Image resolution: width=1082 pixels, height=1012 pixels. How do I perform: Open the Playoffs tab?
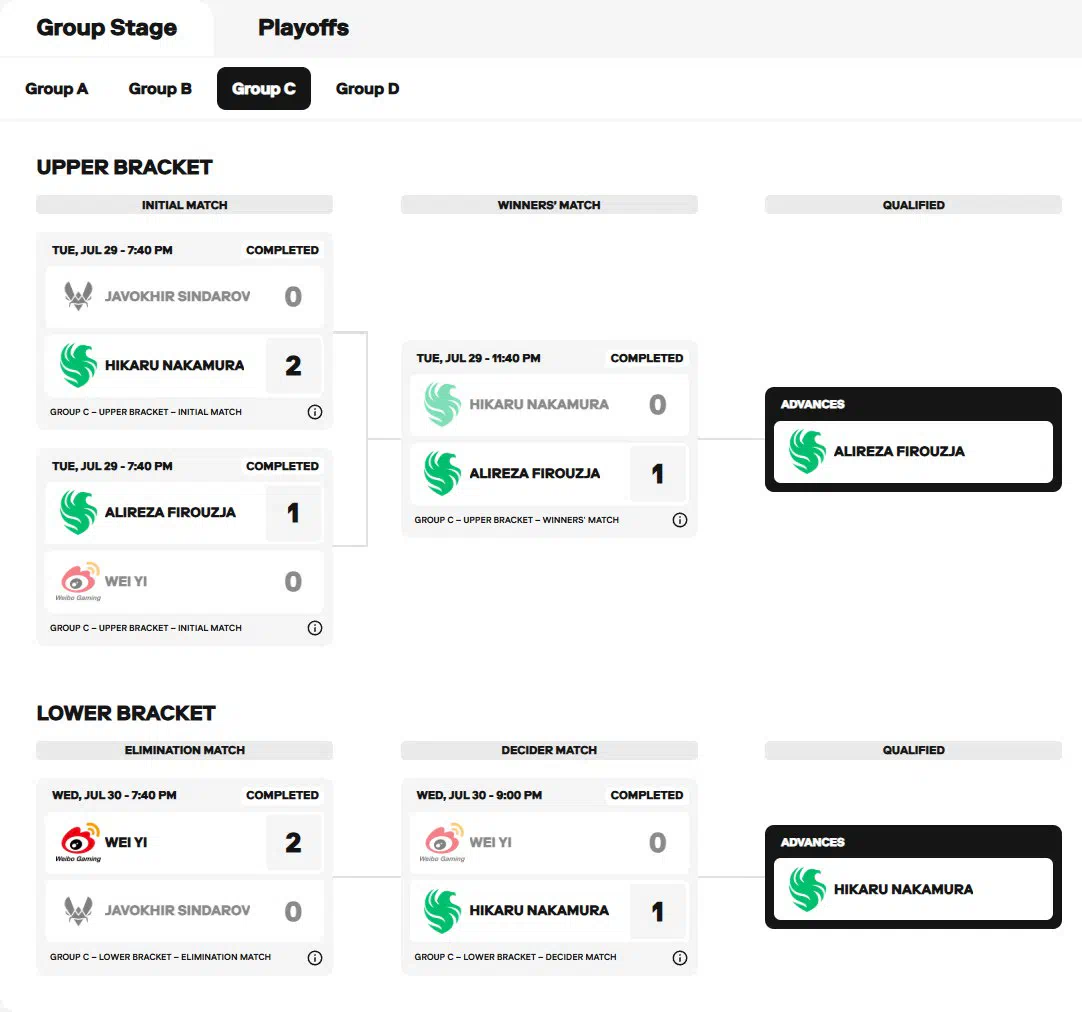[x=303, y=28]
